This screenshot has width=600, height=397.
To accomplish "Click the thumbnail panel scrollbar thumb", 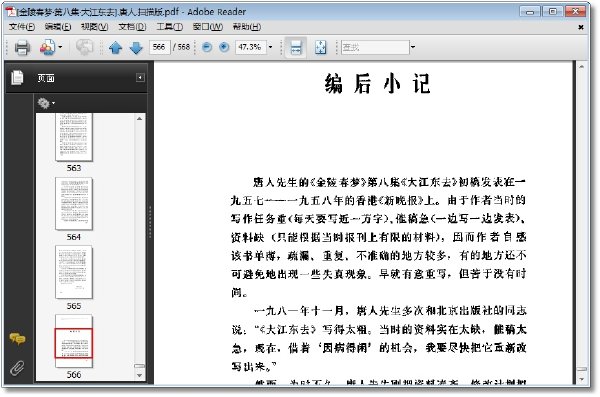I will (x=139, y=366).
